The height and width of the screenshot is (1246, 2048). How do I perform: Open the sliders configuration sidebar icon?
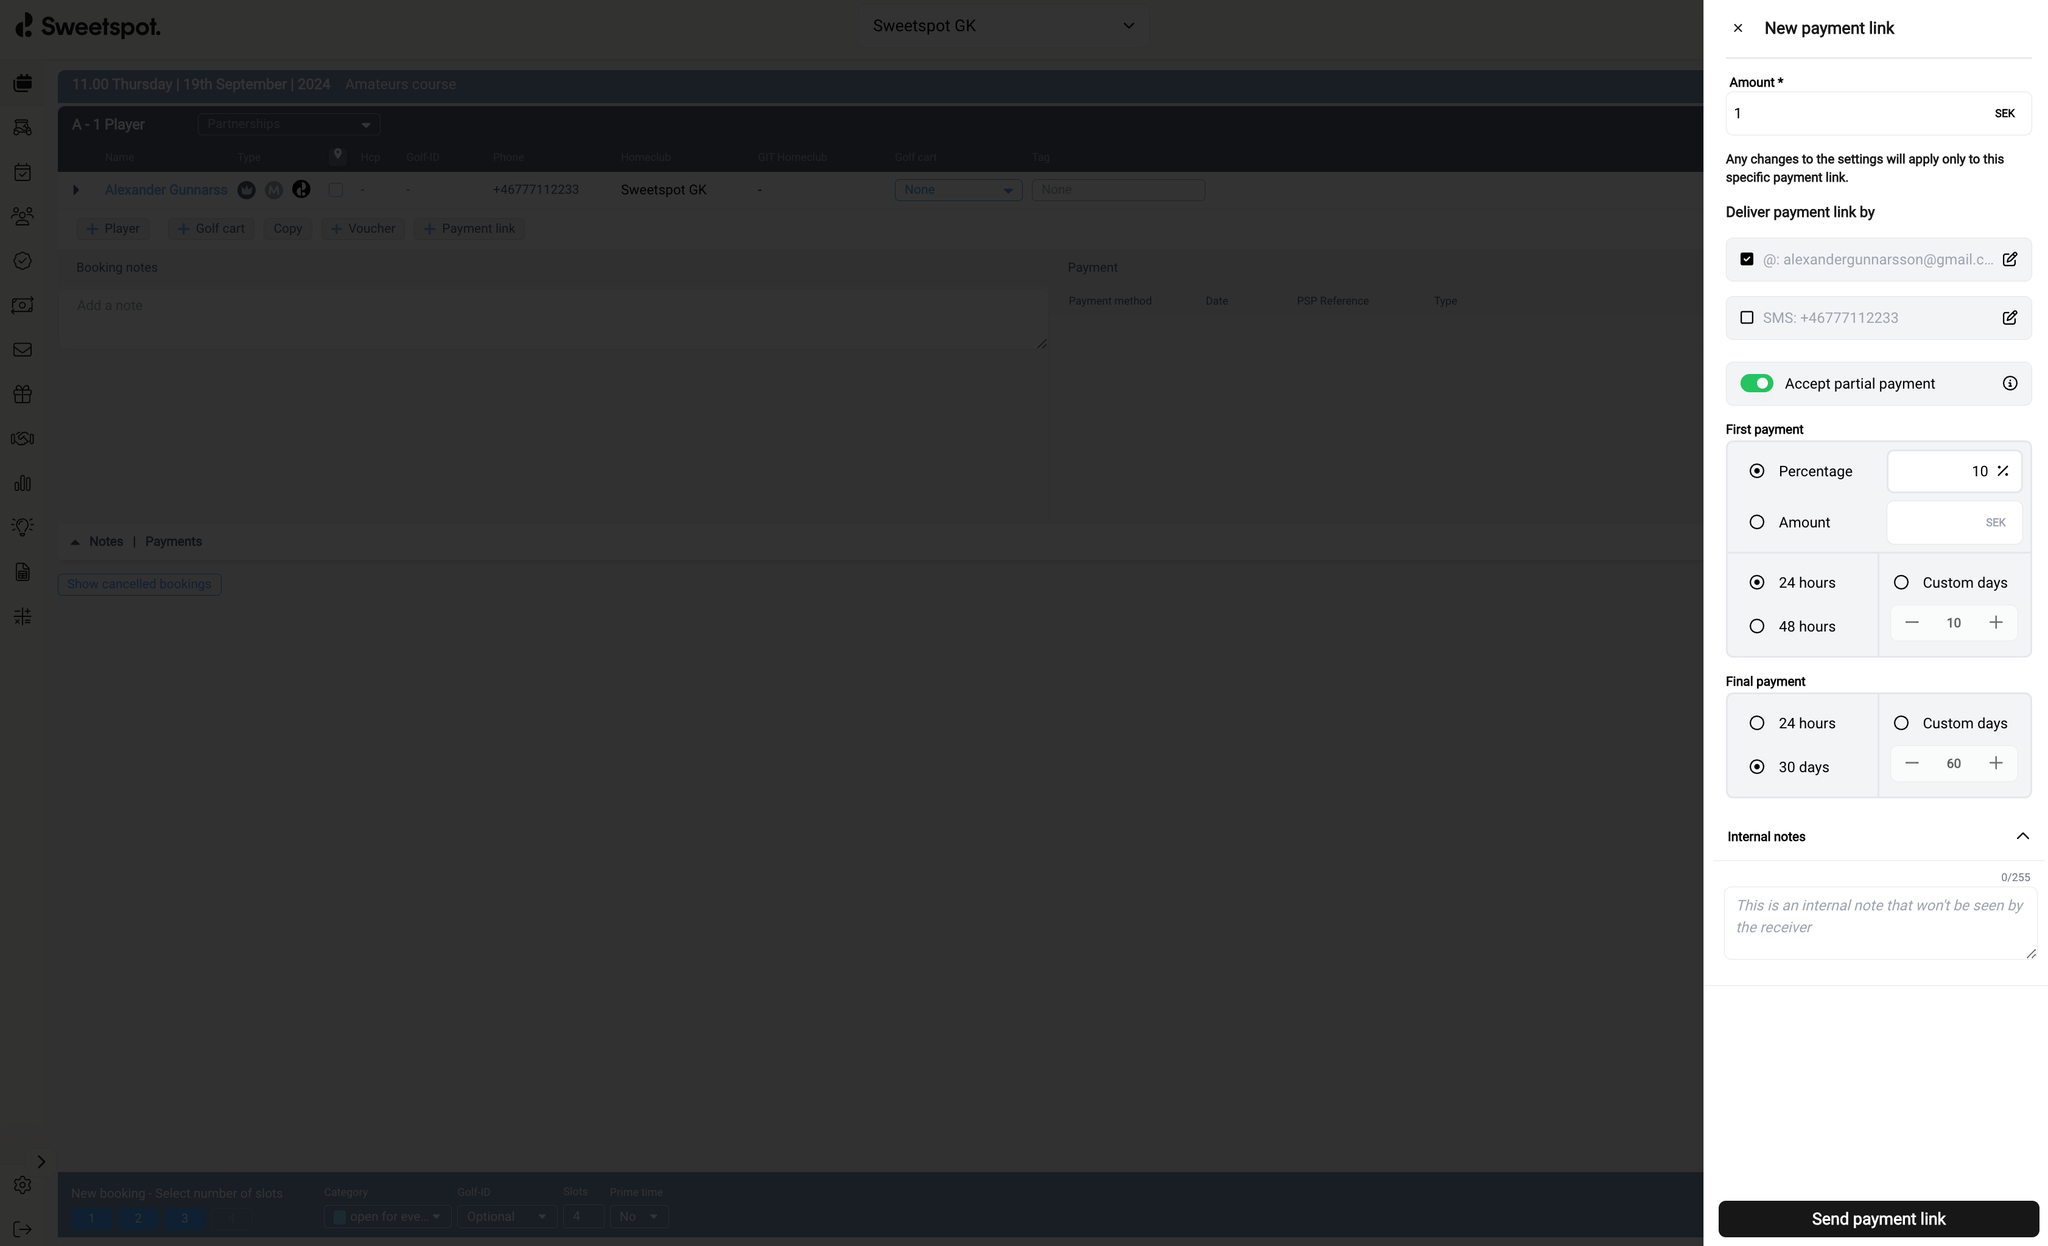[22, 616]
